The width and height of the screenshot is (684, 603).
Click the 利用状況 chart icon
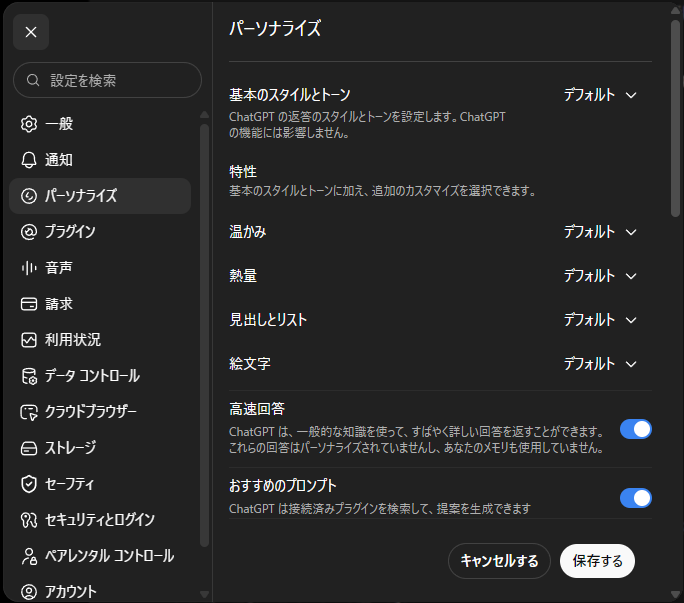coord(29,340)
